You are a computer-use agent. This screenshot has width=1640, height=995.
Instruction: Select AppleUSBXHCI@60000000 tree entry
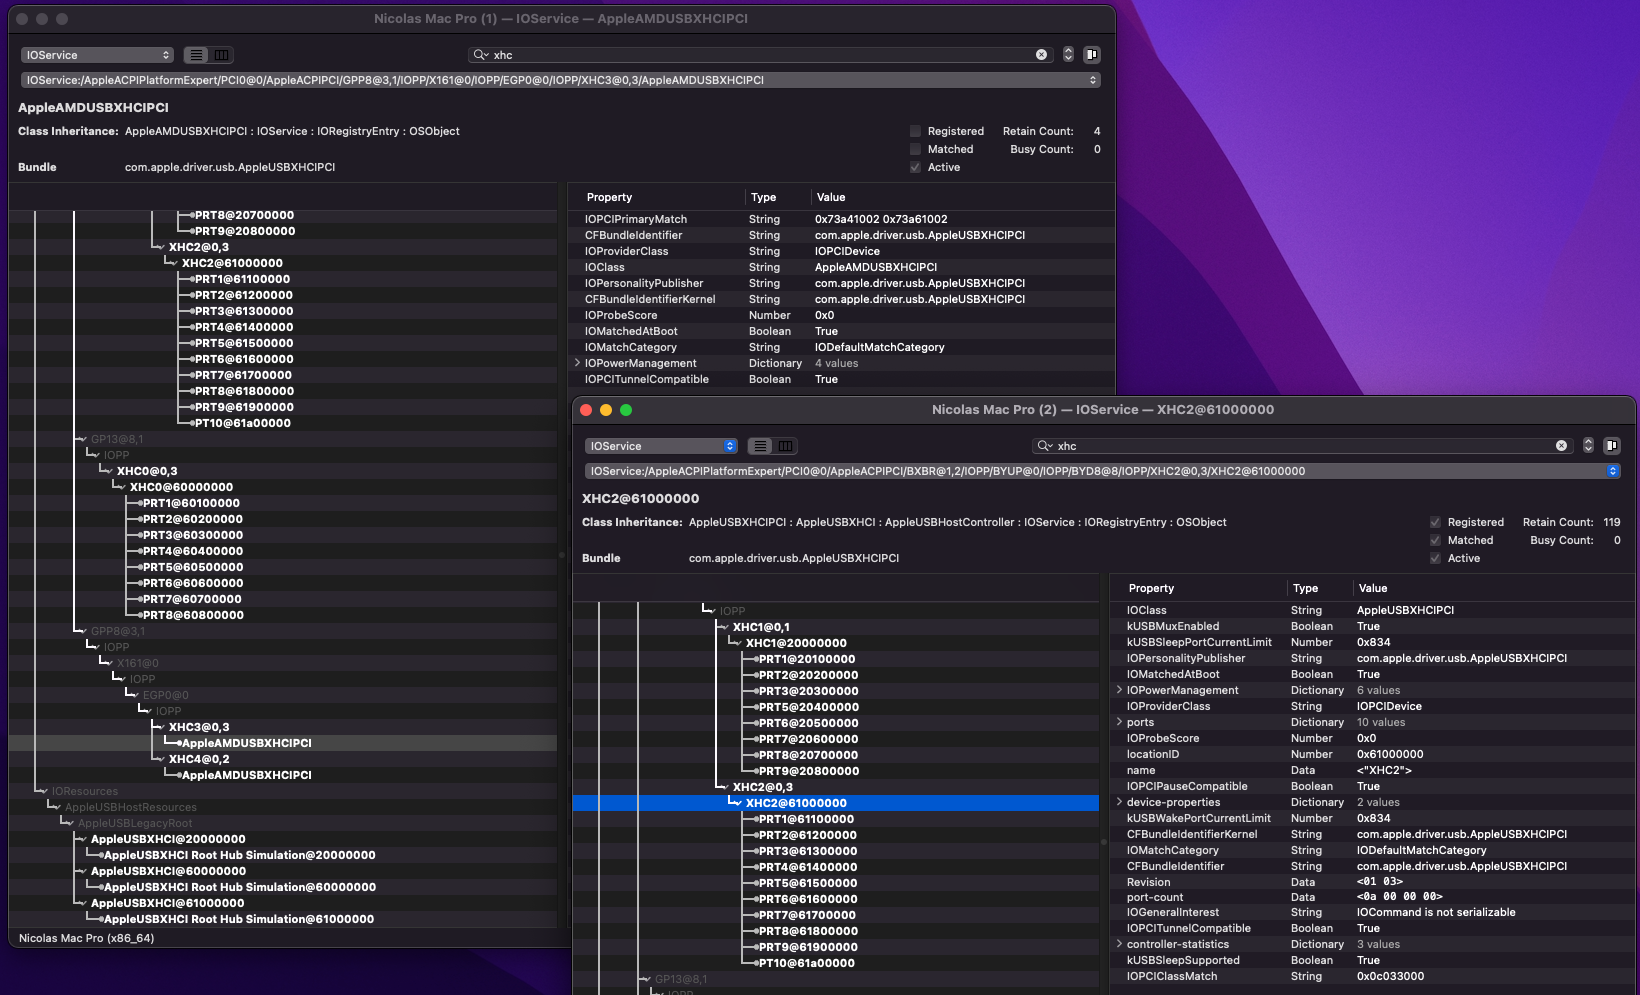[168, 871]
